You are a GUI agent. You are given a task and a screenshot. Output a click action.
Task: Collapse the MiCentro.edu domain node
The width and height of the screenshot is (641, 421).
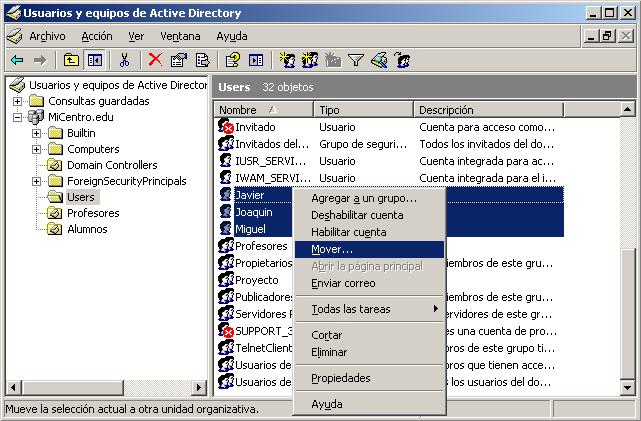[x=18, y=117]
